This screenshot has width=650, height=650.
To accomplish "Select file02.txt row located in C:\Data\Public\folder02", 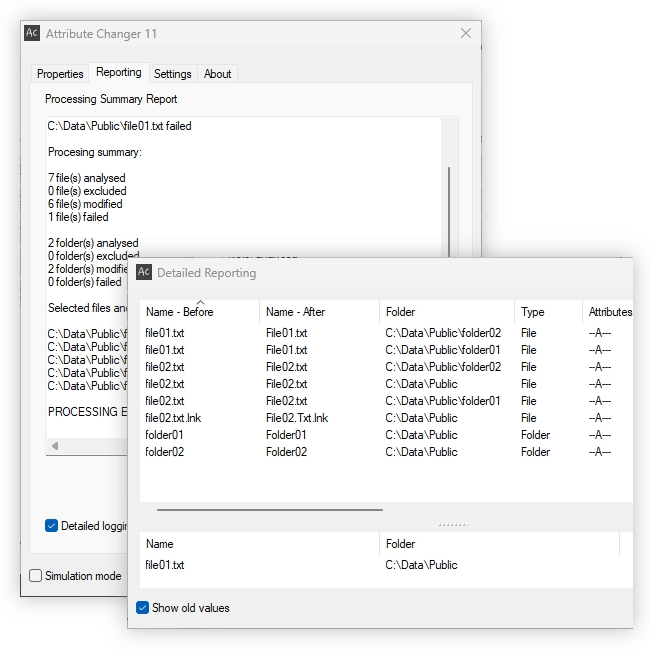I will pos(386,367).
